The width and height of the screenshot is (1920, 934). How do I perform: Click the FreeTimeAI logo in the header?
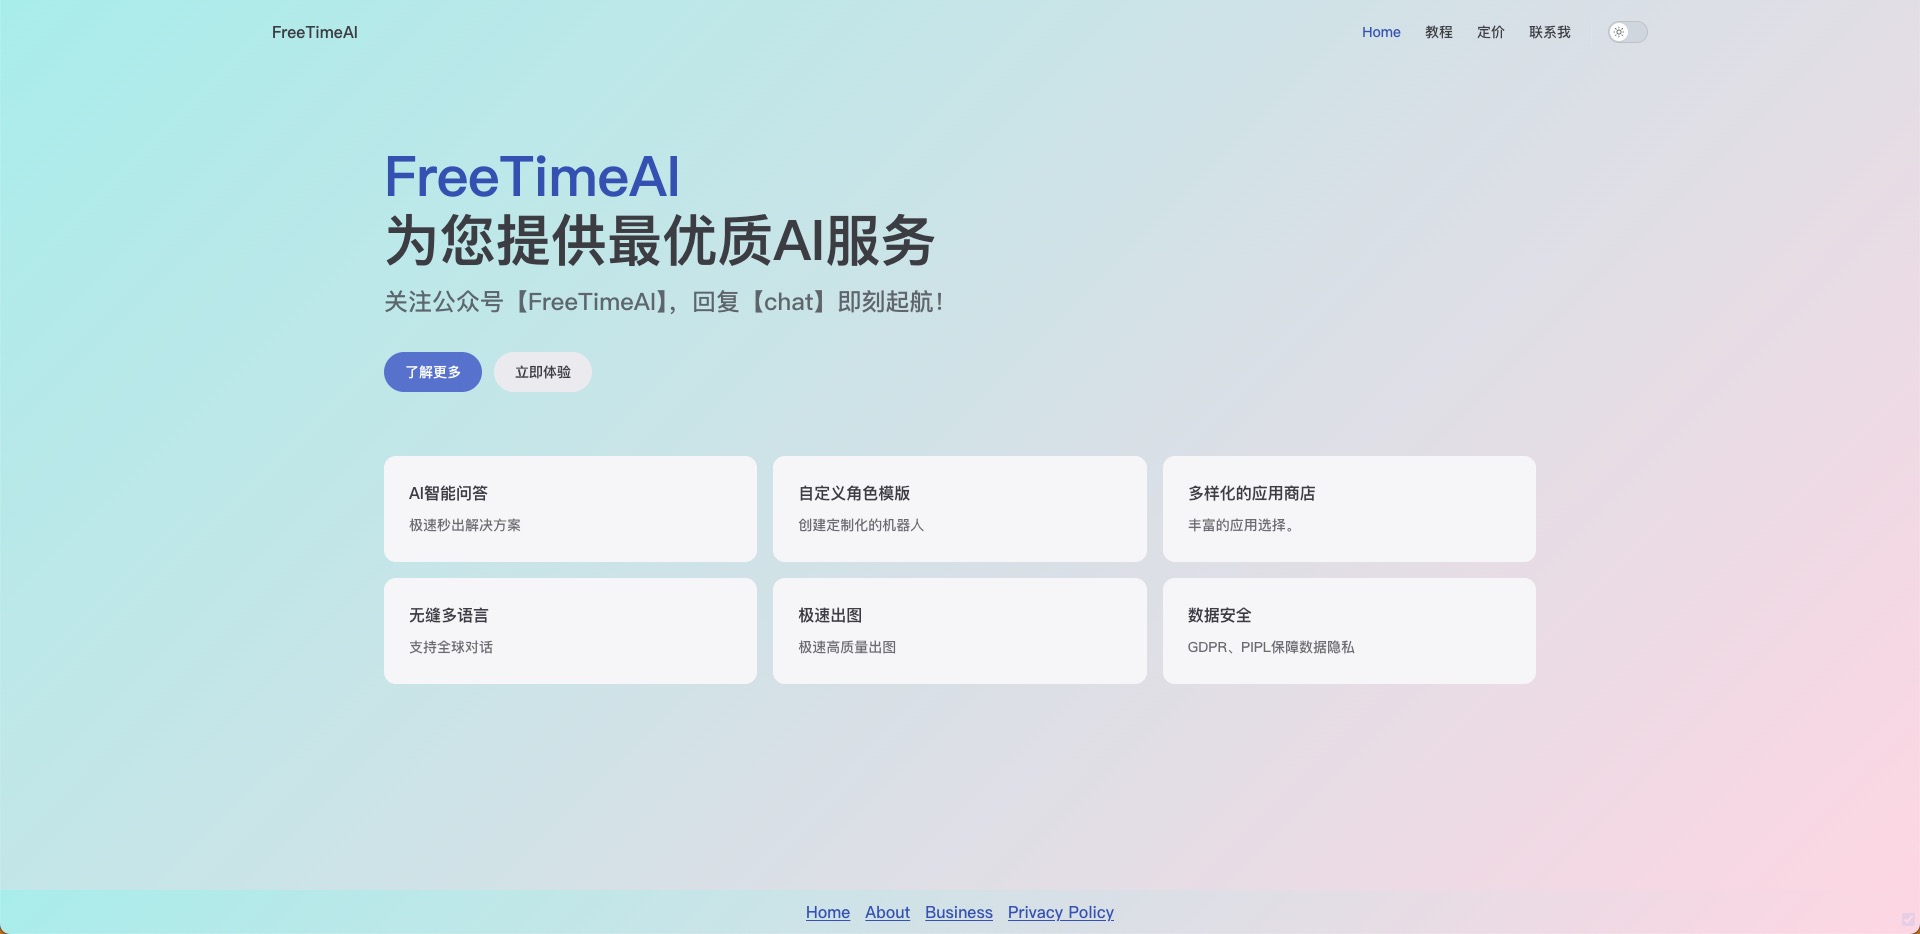pyautogui.click(x=314, y=32)
